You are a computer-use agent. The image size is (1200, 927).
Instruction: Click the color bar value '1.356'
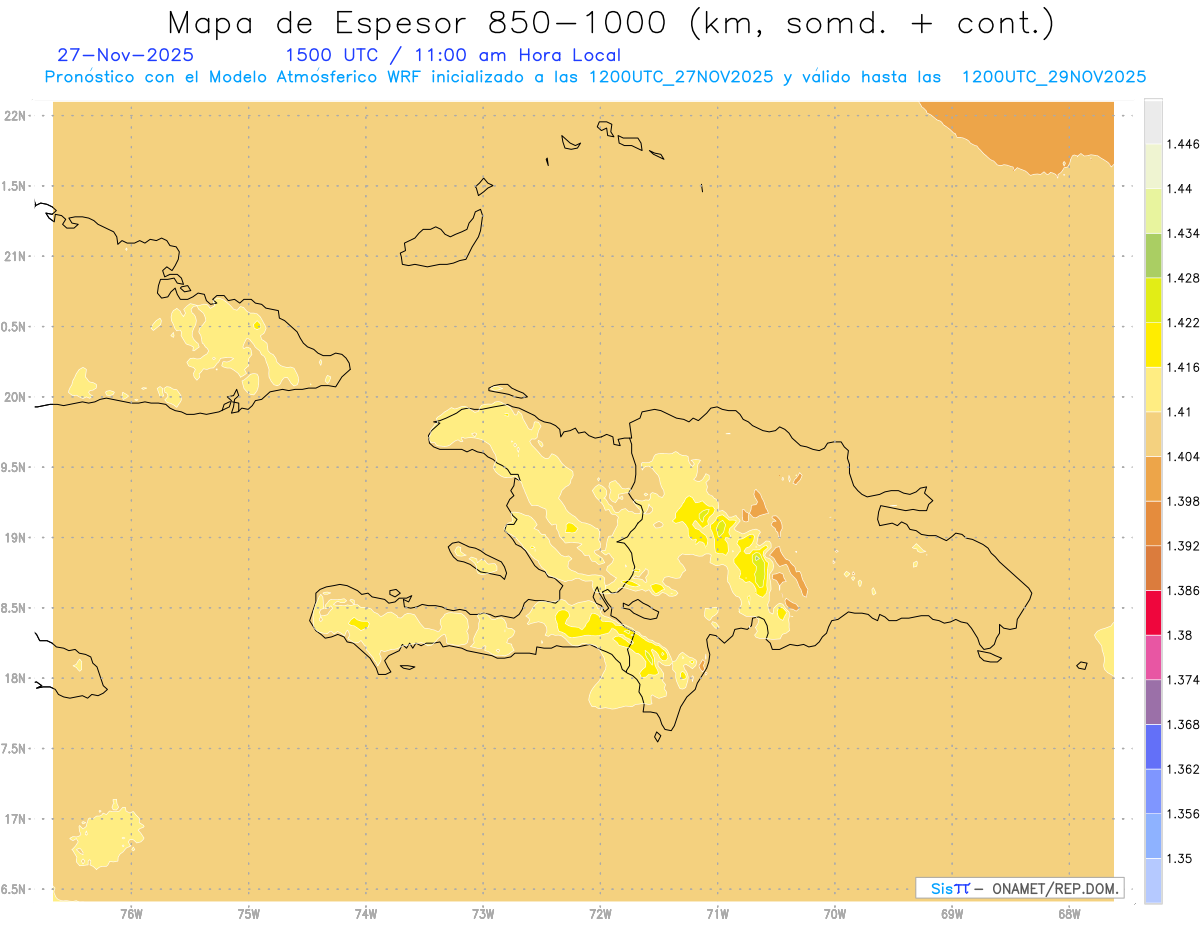click(x=1184, y=814)
